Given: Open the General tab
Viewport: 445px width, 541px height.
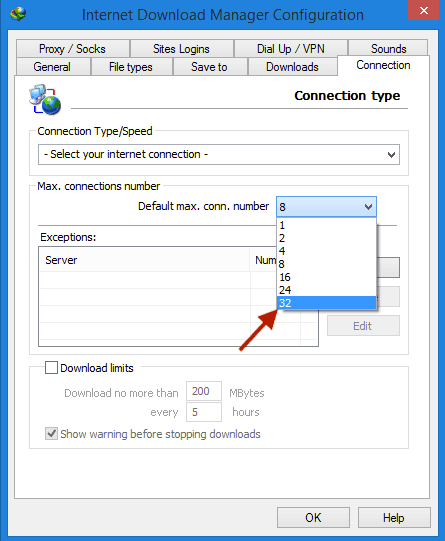Looking at the screenshot, I should point(52,67).
